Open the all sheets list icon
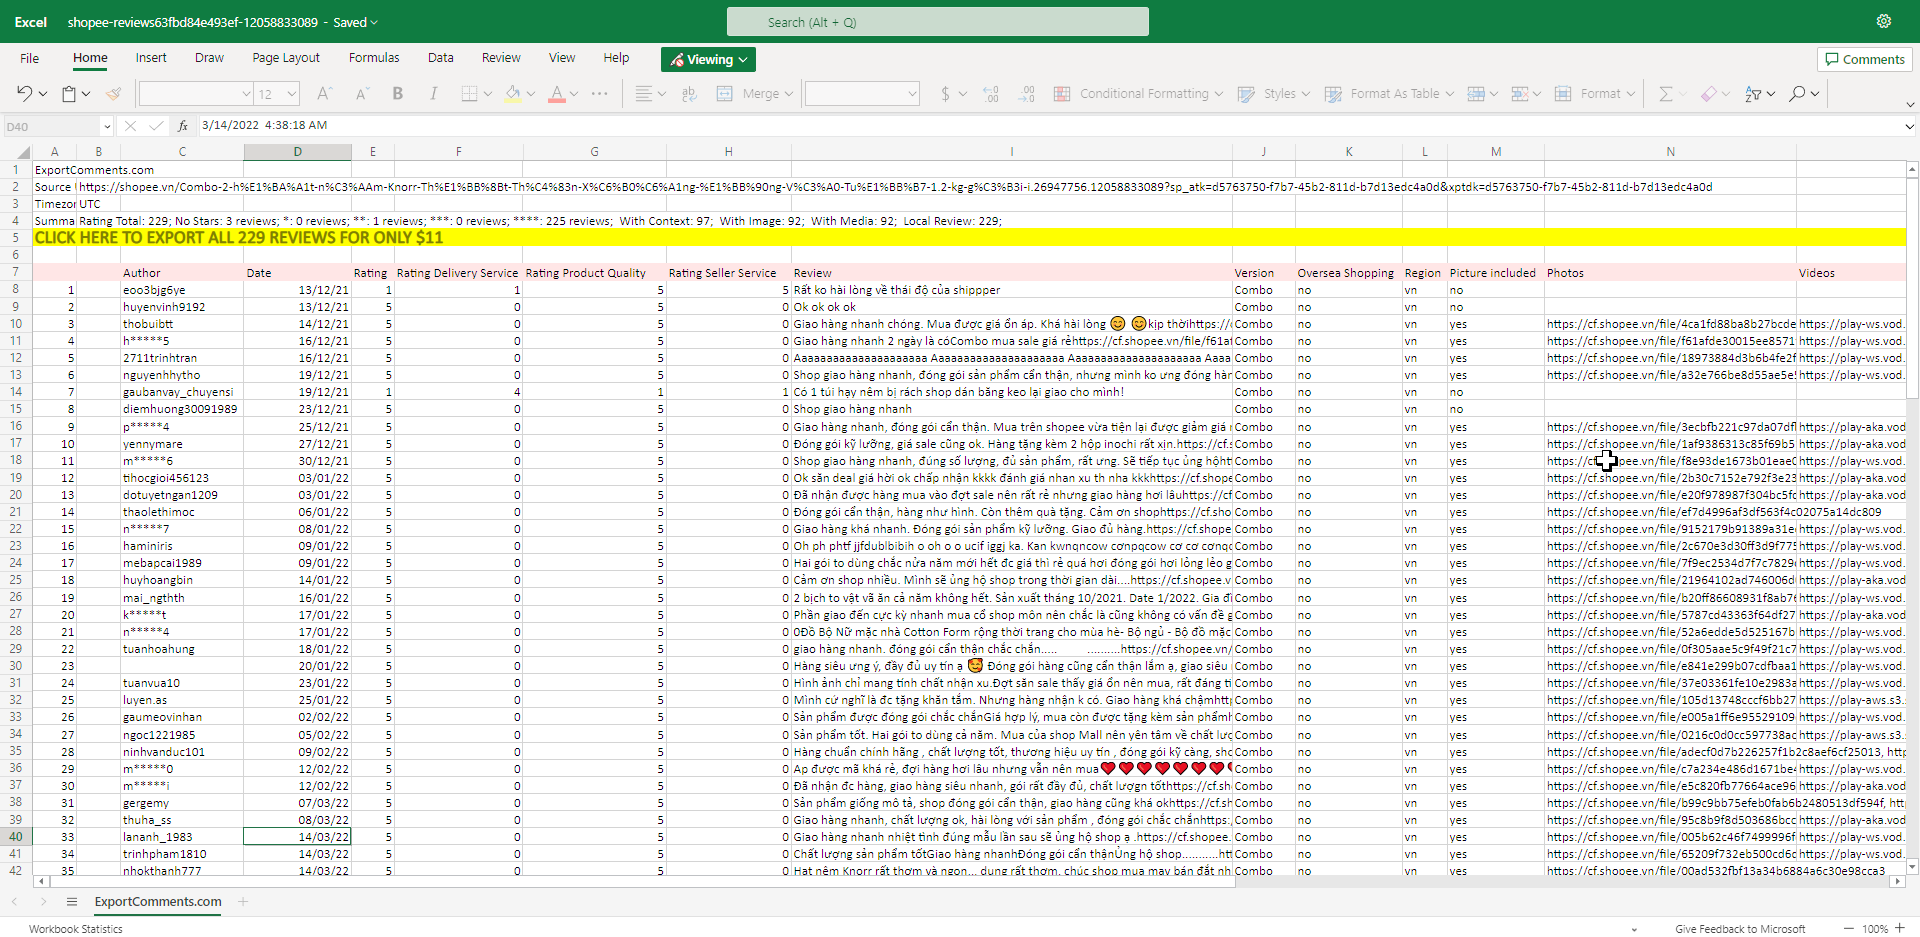The width and height of the screenshot is (1920, 937). coord(72,902)
